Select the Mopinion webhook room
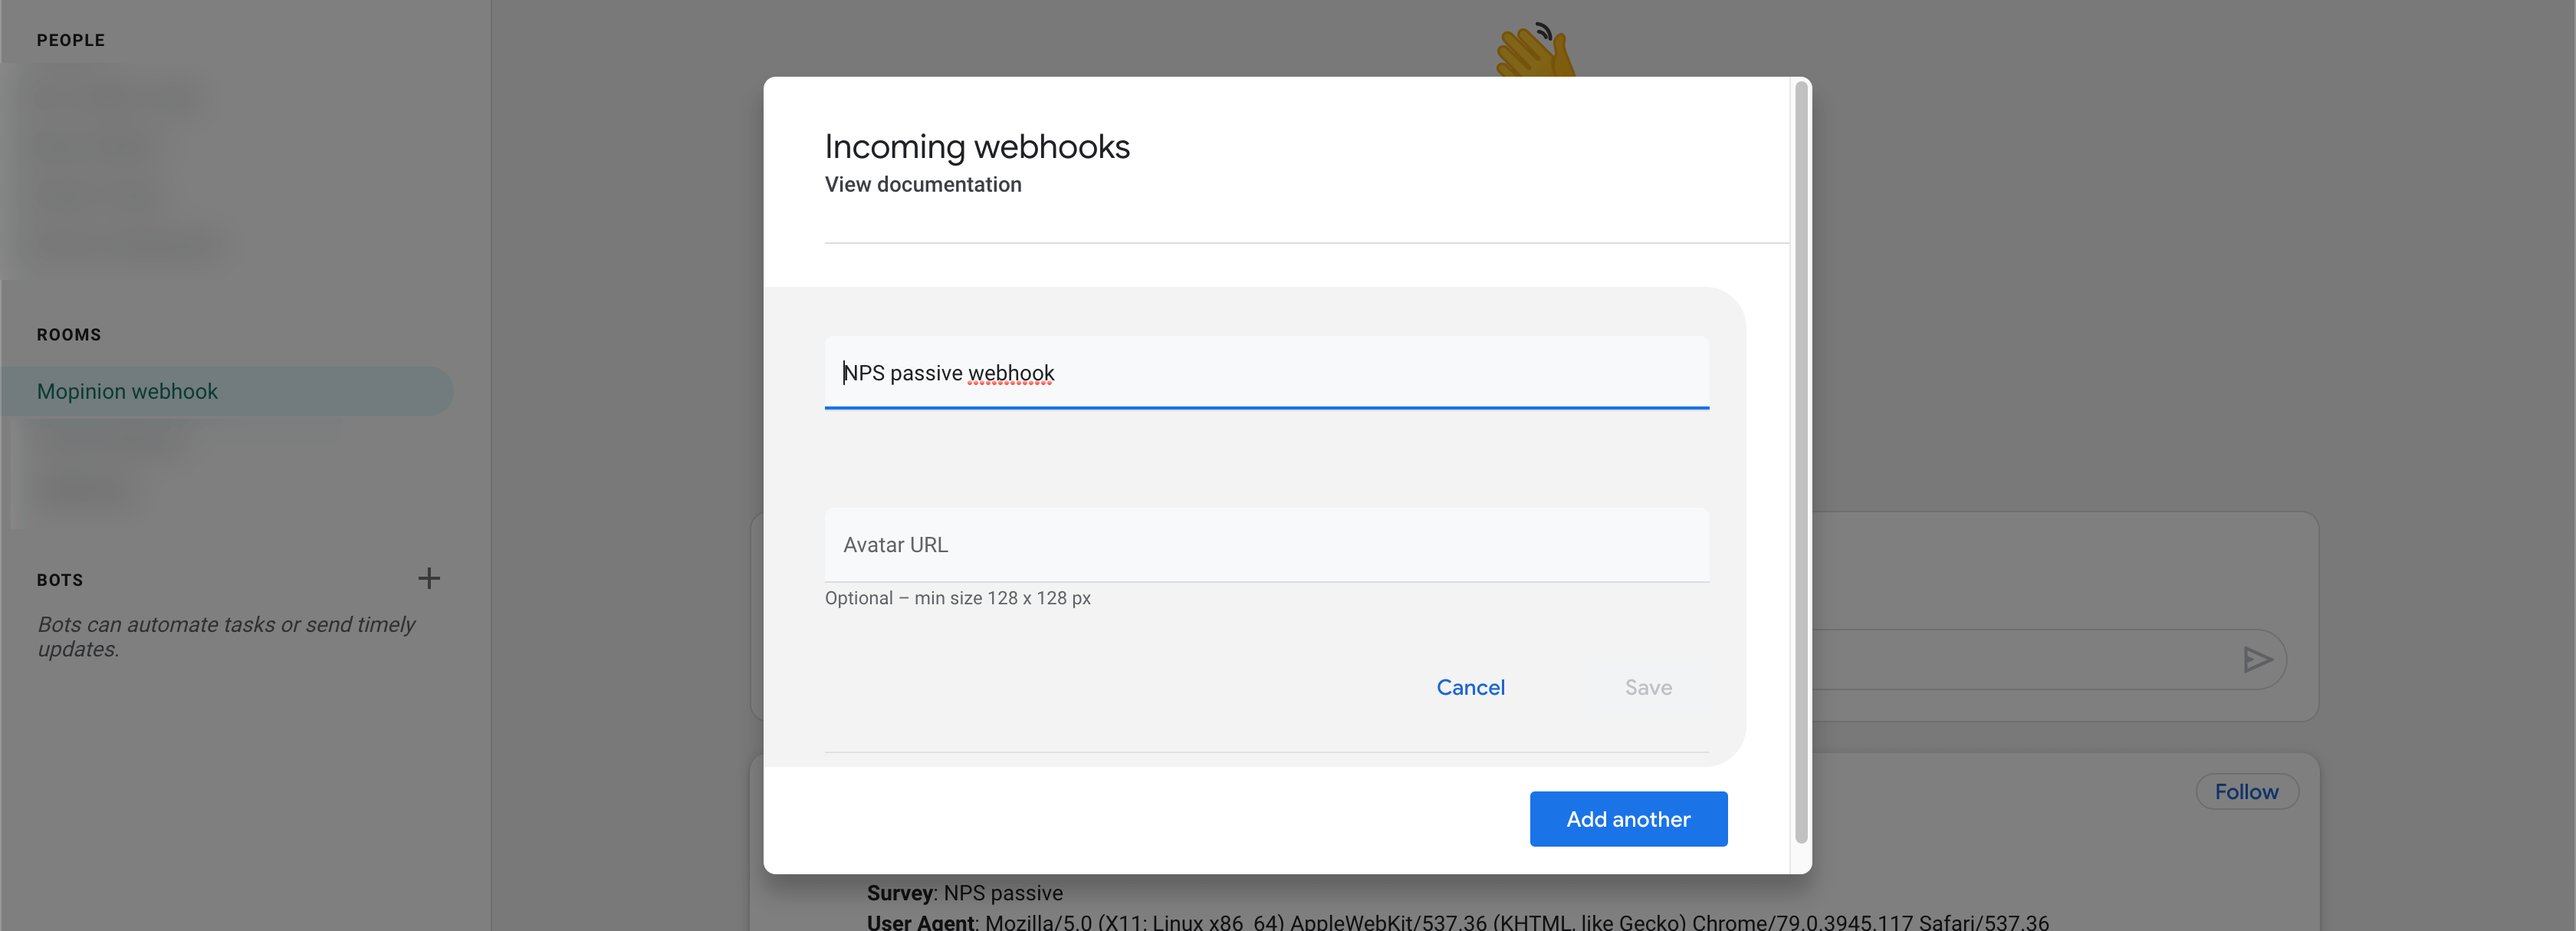This screenshot has height=931, width=2576. coord(128,391)
